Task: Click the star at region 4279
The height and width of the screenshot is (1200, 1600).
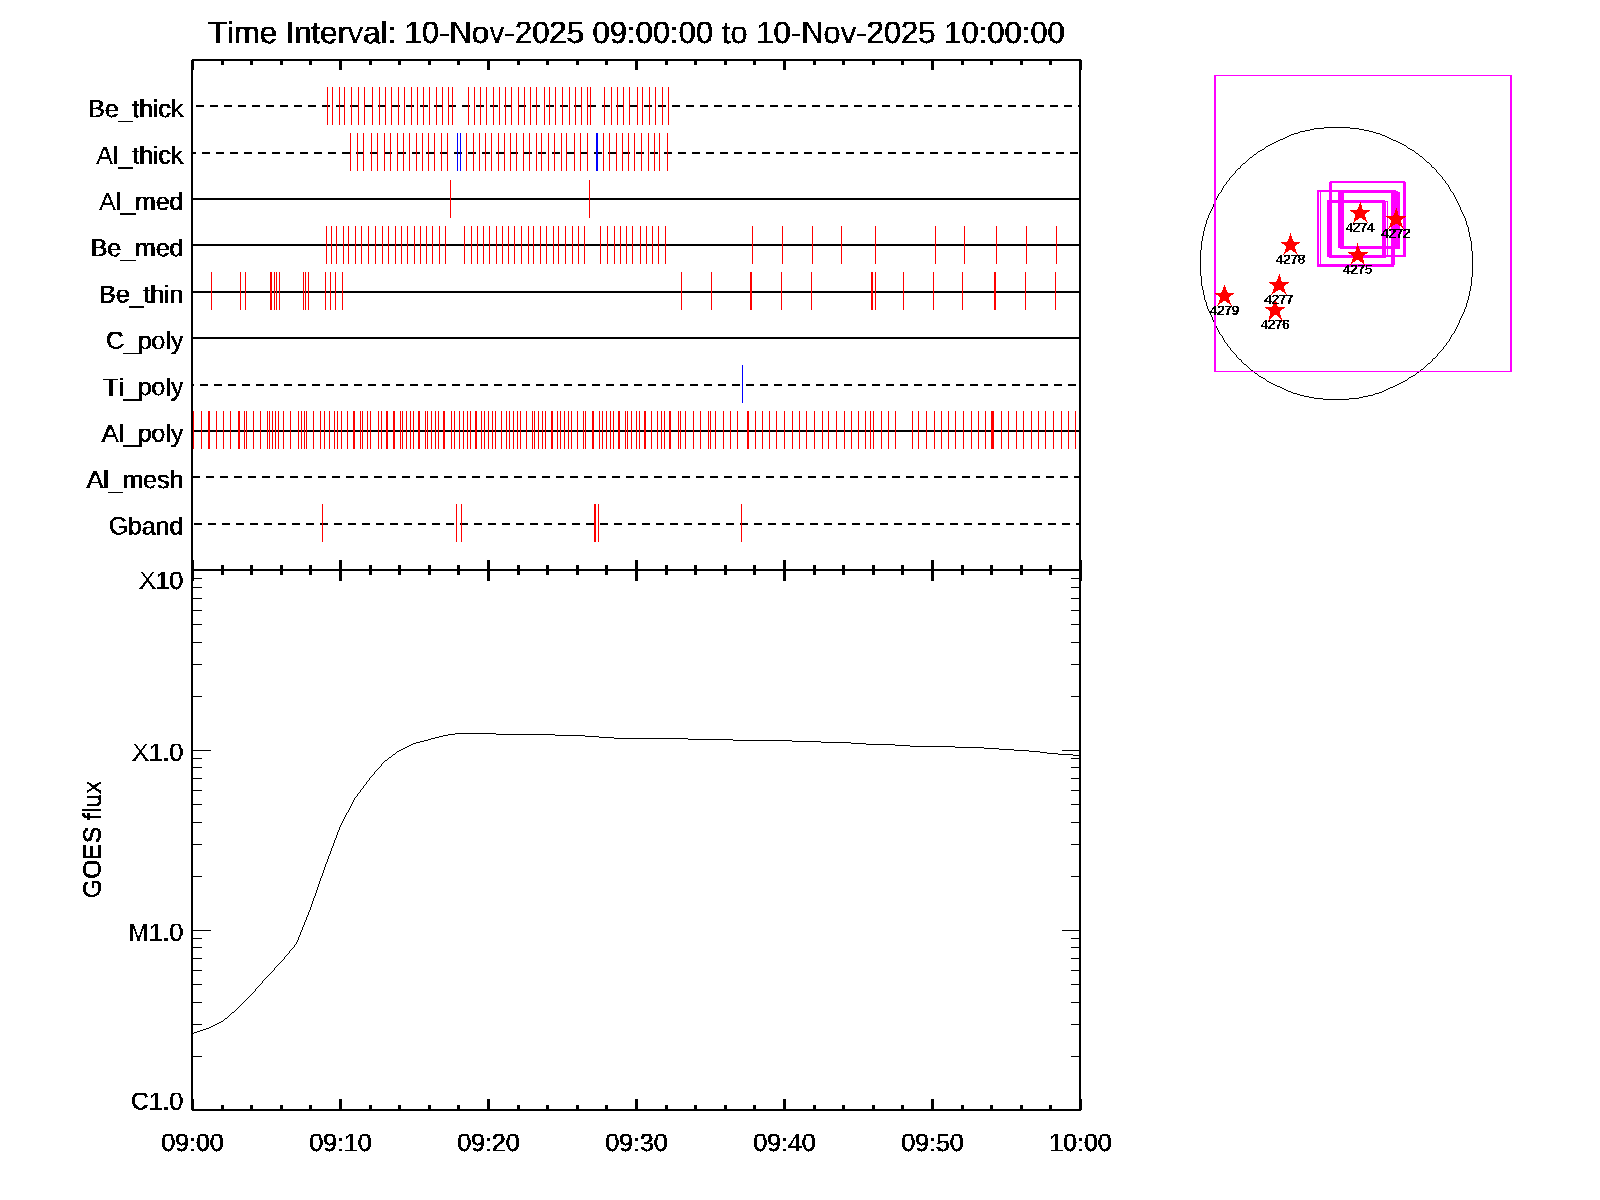Action: (1224, 296)
